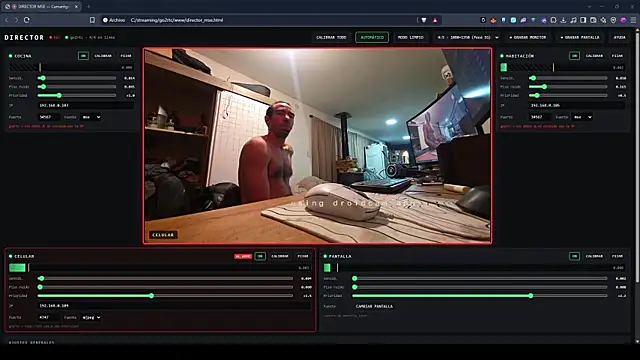Open the tab search chevron in title bar
Screen dimensions: 640x360
pyautogui.click(x=589, y=7)
